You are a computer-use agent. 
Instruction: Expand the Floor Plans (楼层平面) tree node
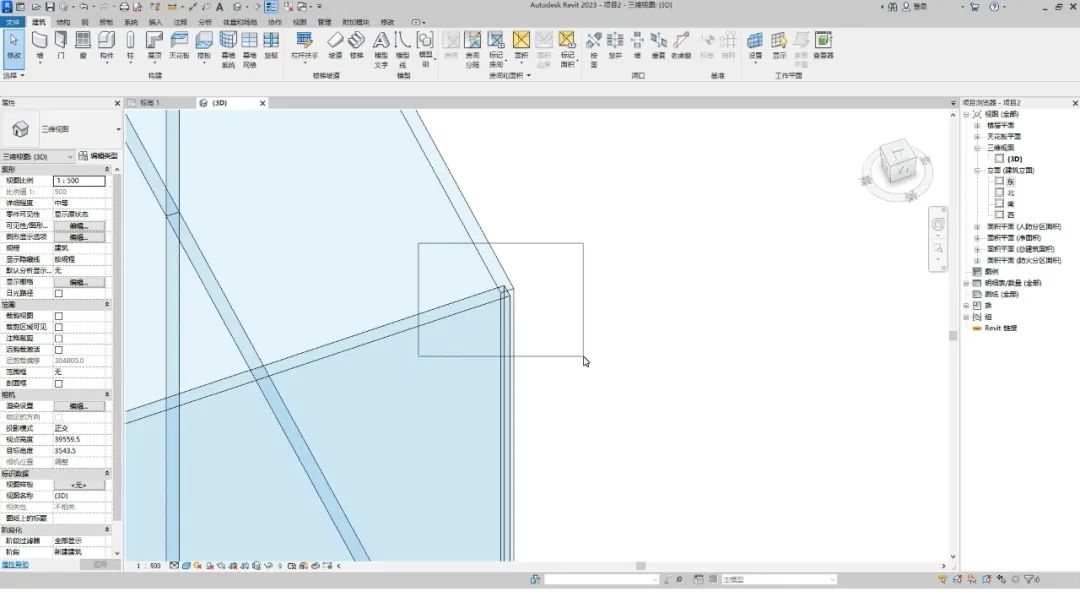coord(977,125)
